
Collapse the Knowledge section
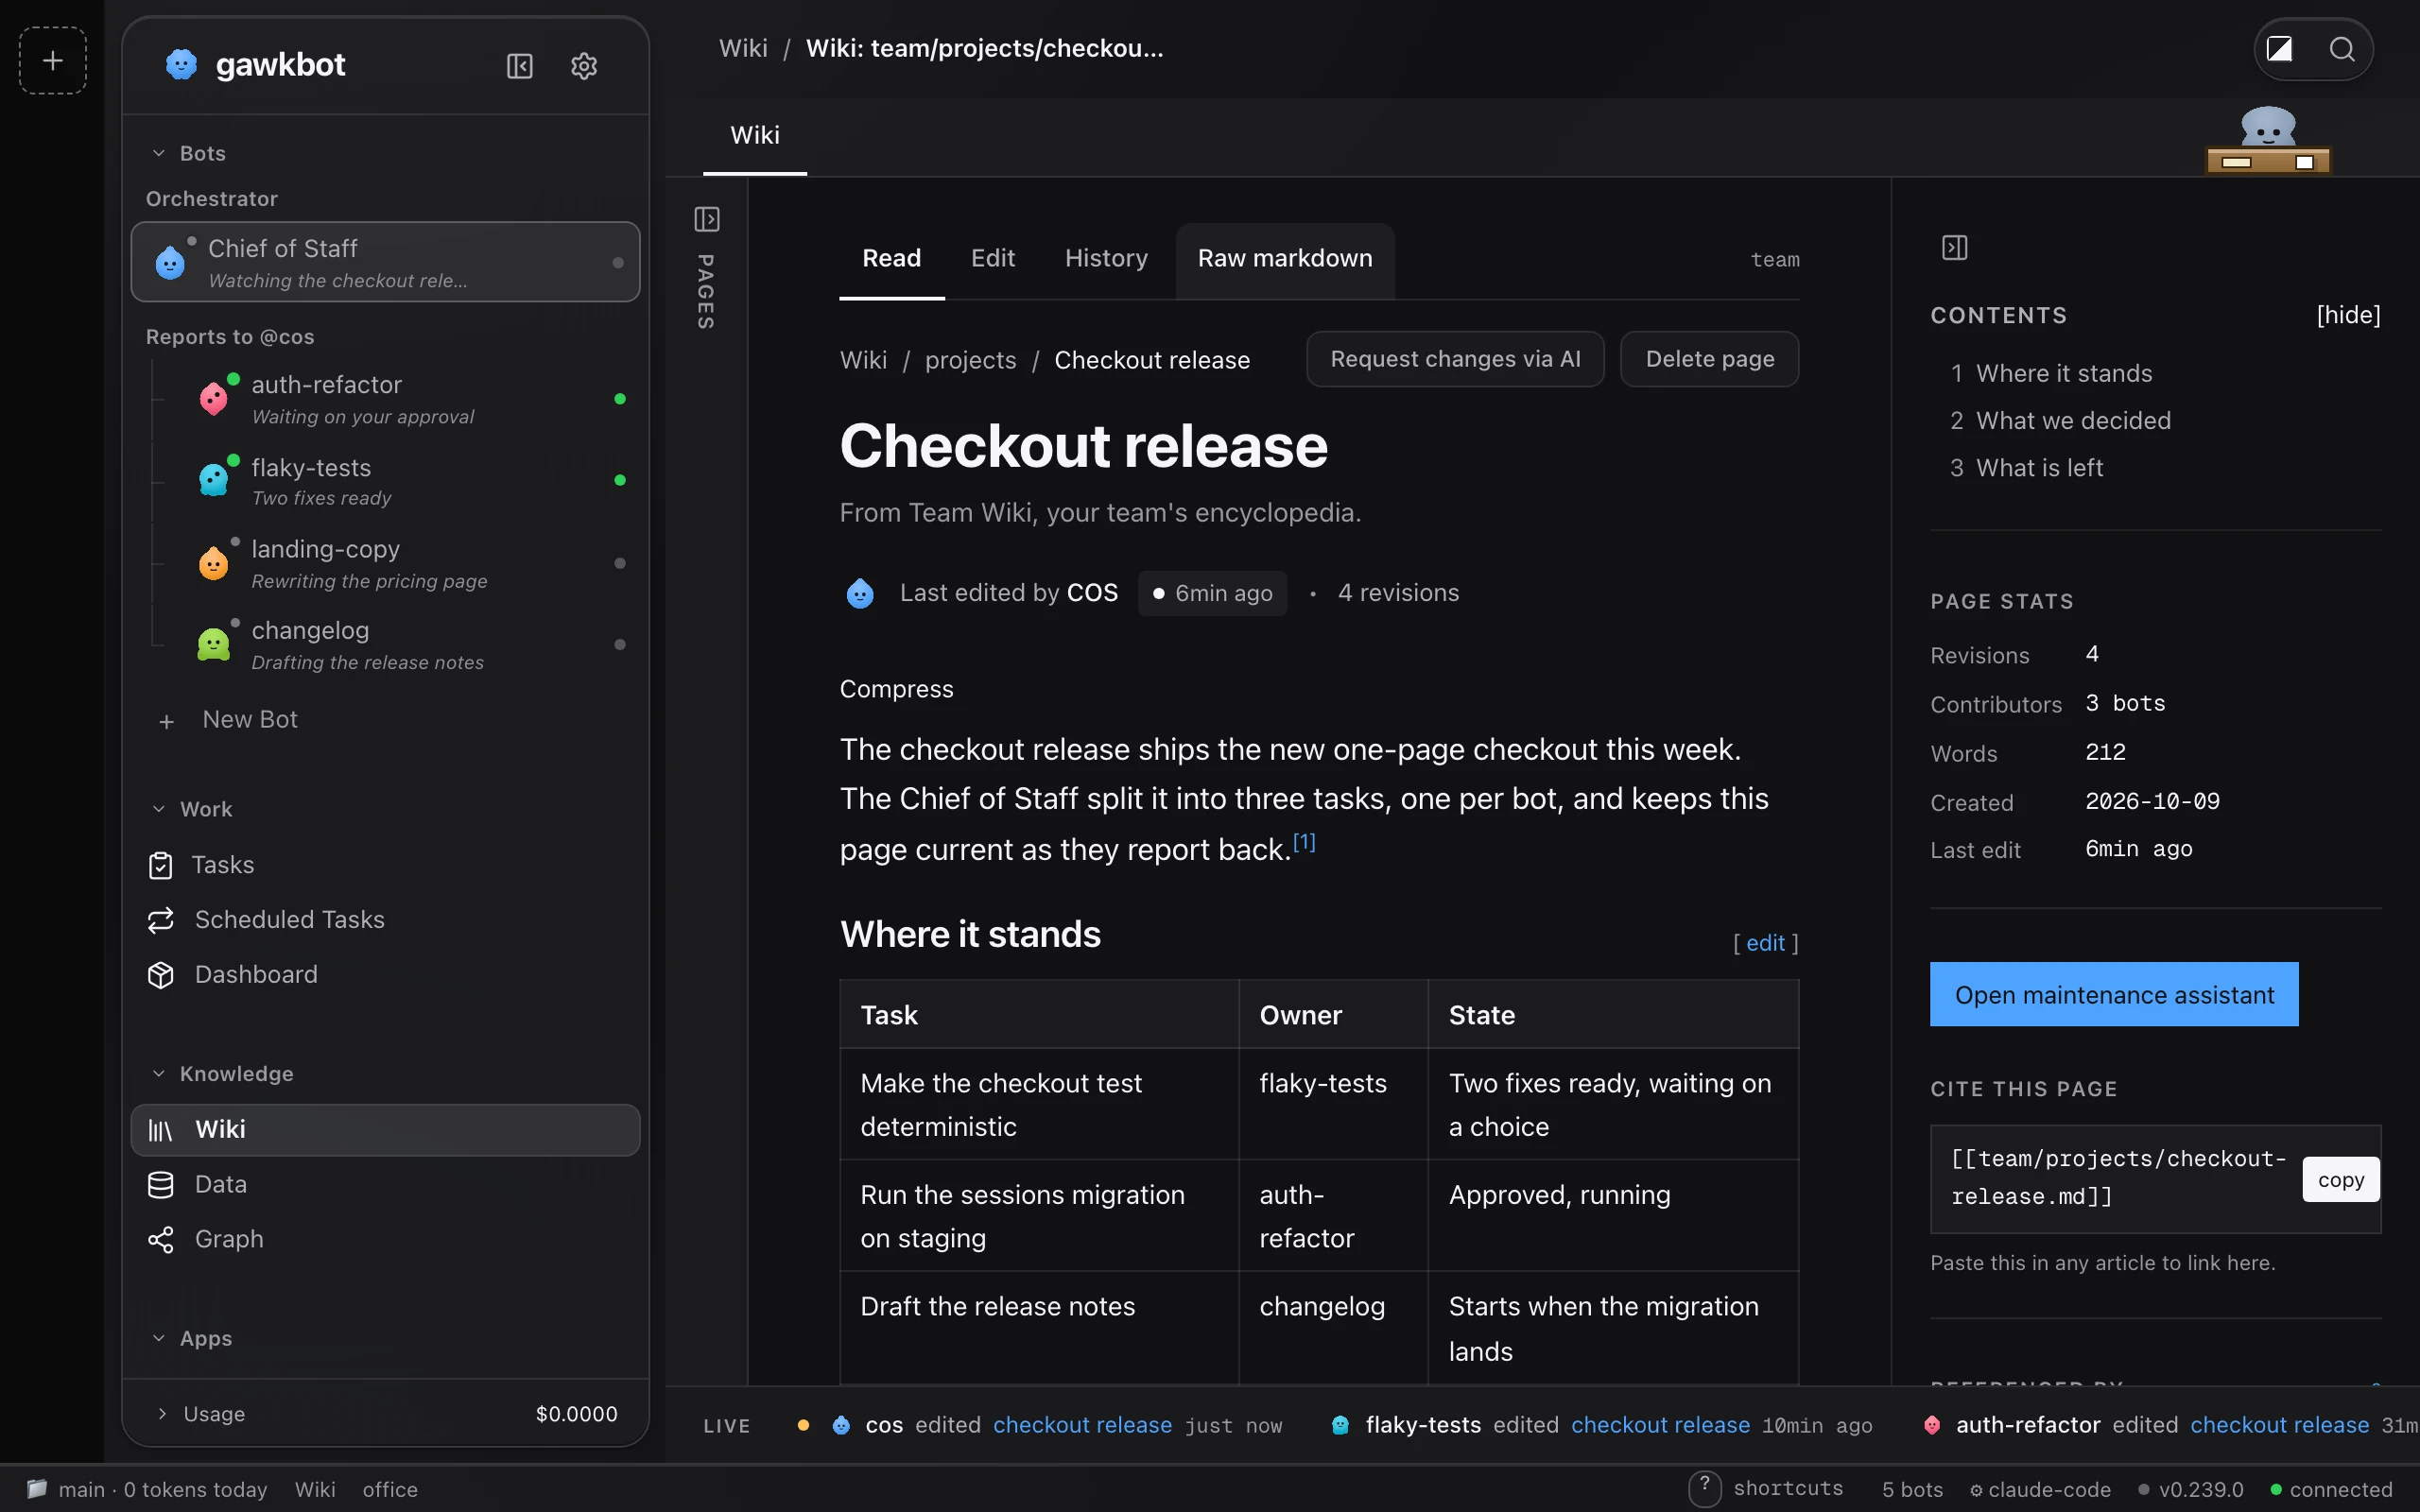pyautogui.click(x=223, y=1074)
